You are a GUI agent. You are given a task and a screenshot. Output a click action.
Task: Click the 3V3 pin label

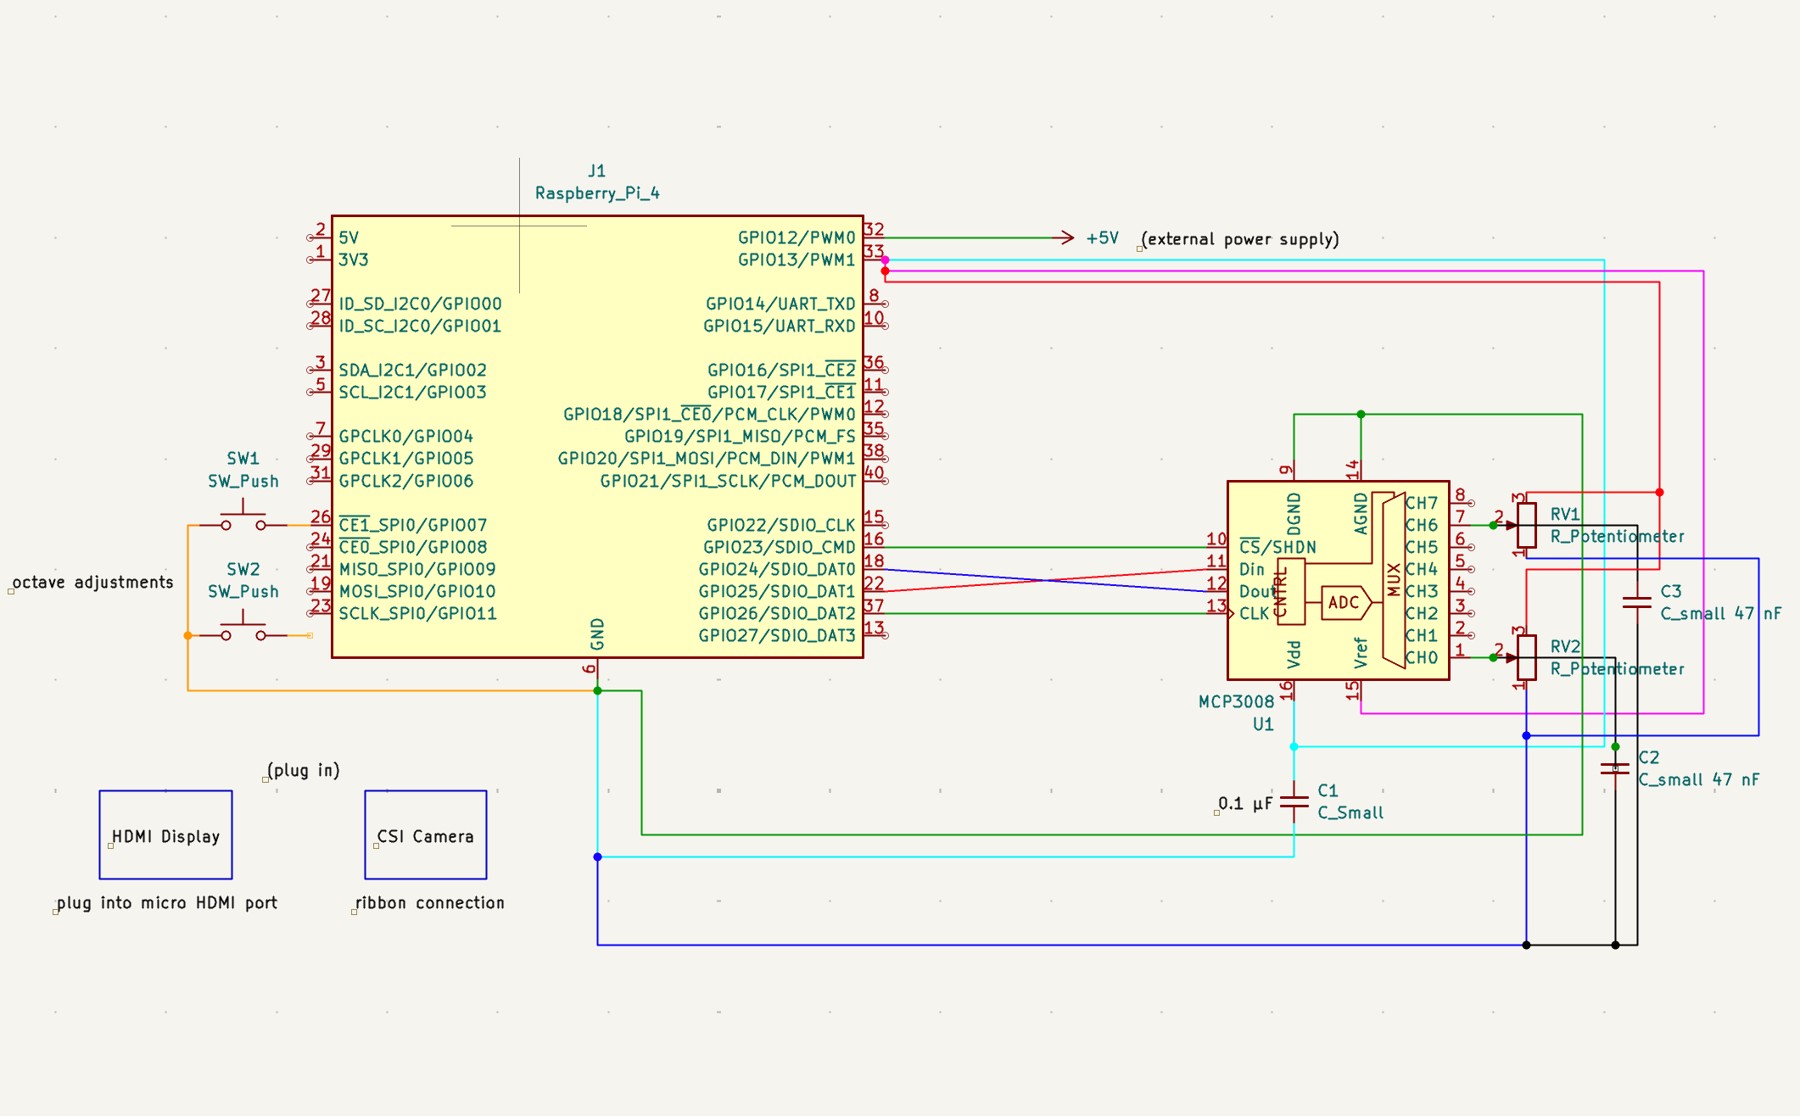coord(353,260)
